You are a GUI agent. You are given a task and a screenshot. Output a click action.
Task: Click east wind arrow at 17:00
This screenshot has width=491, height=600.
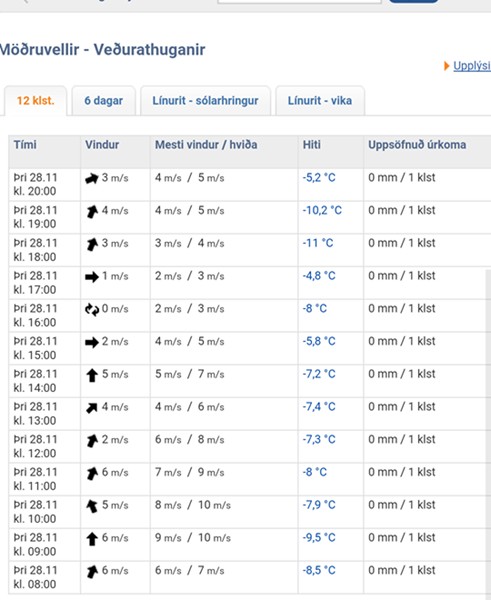(x=92, y=277)
